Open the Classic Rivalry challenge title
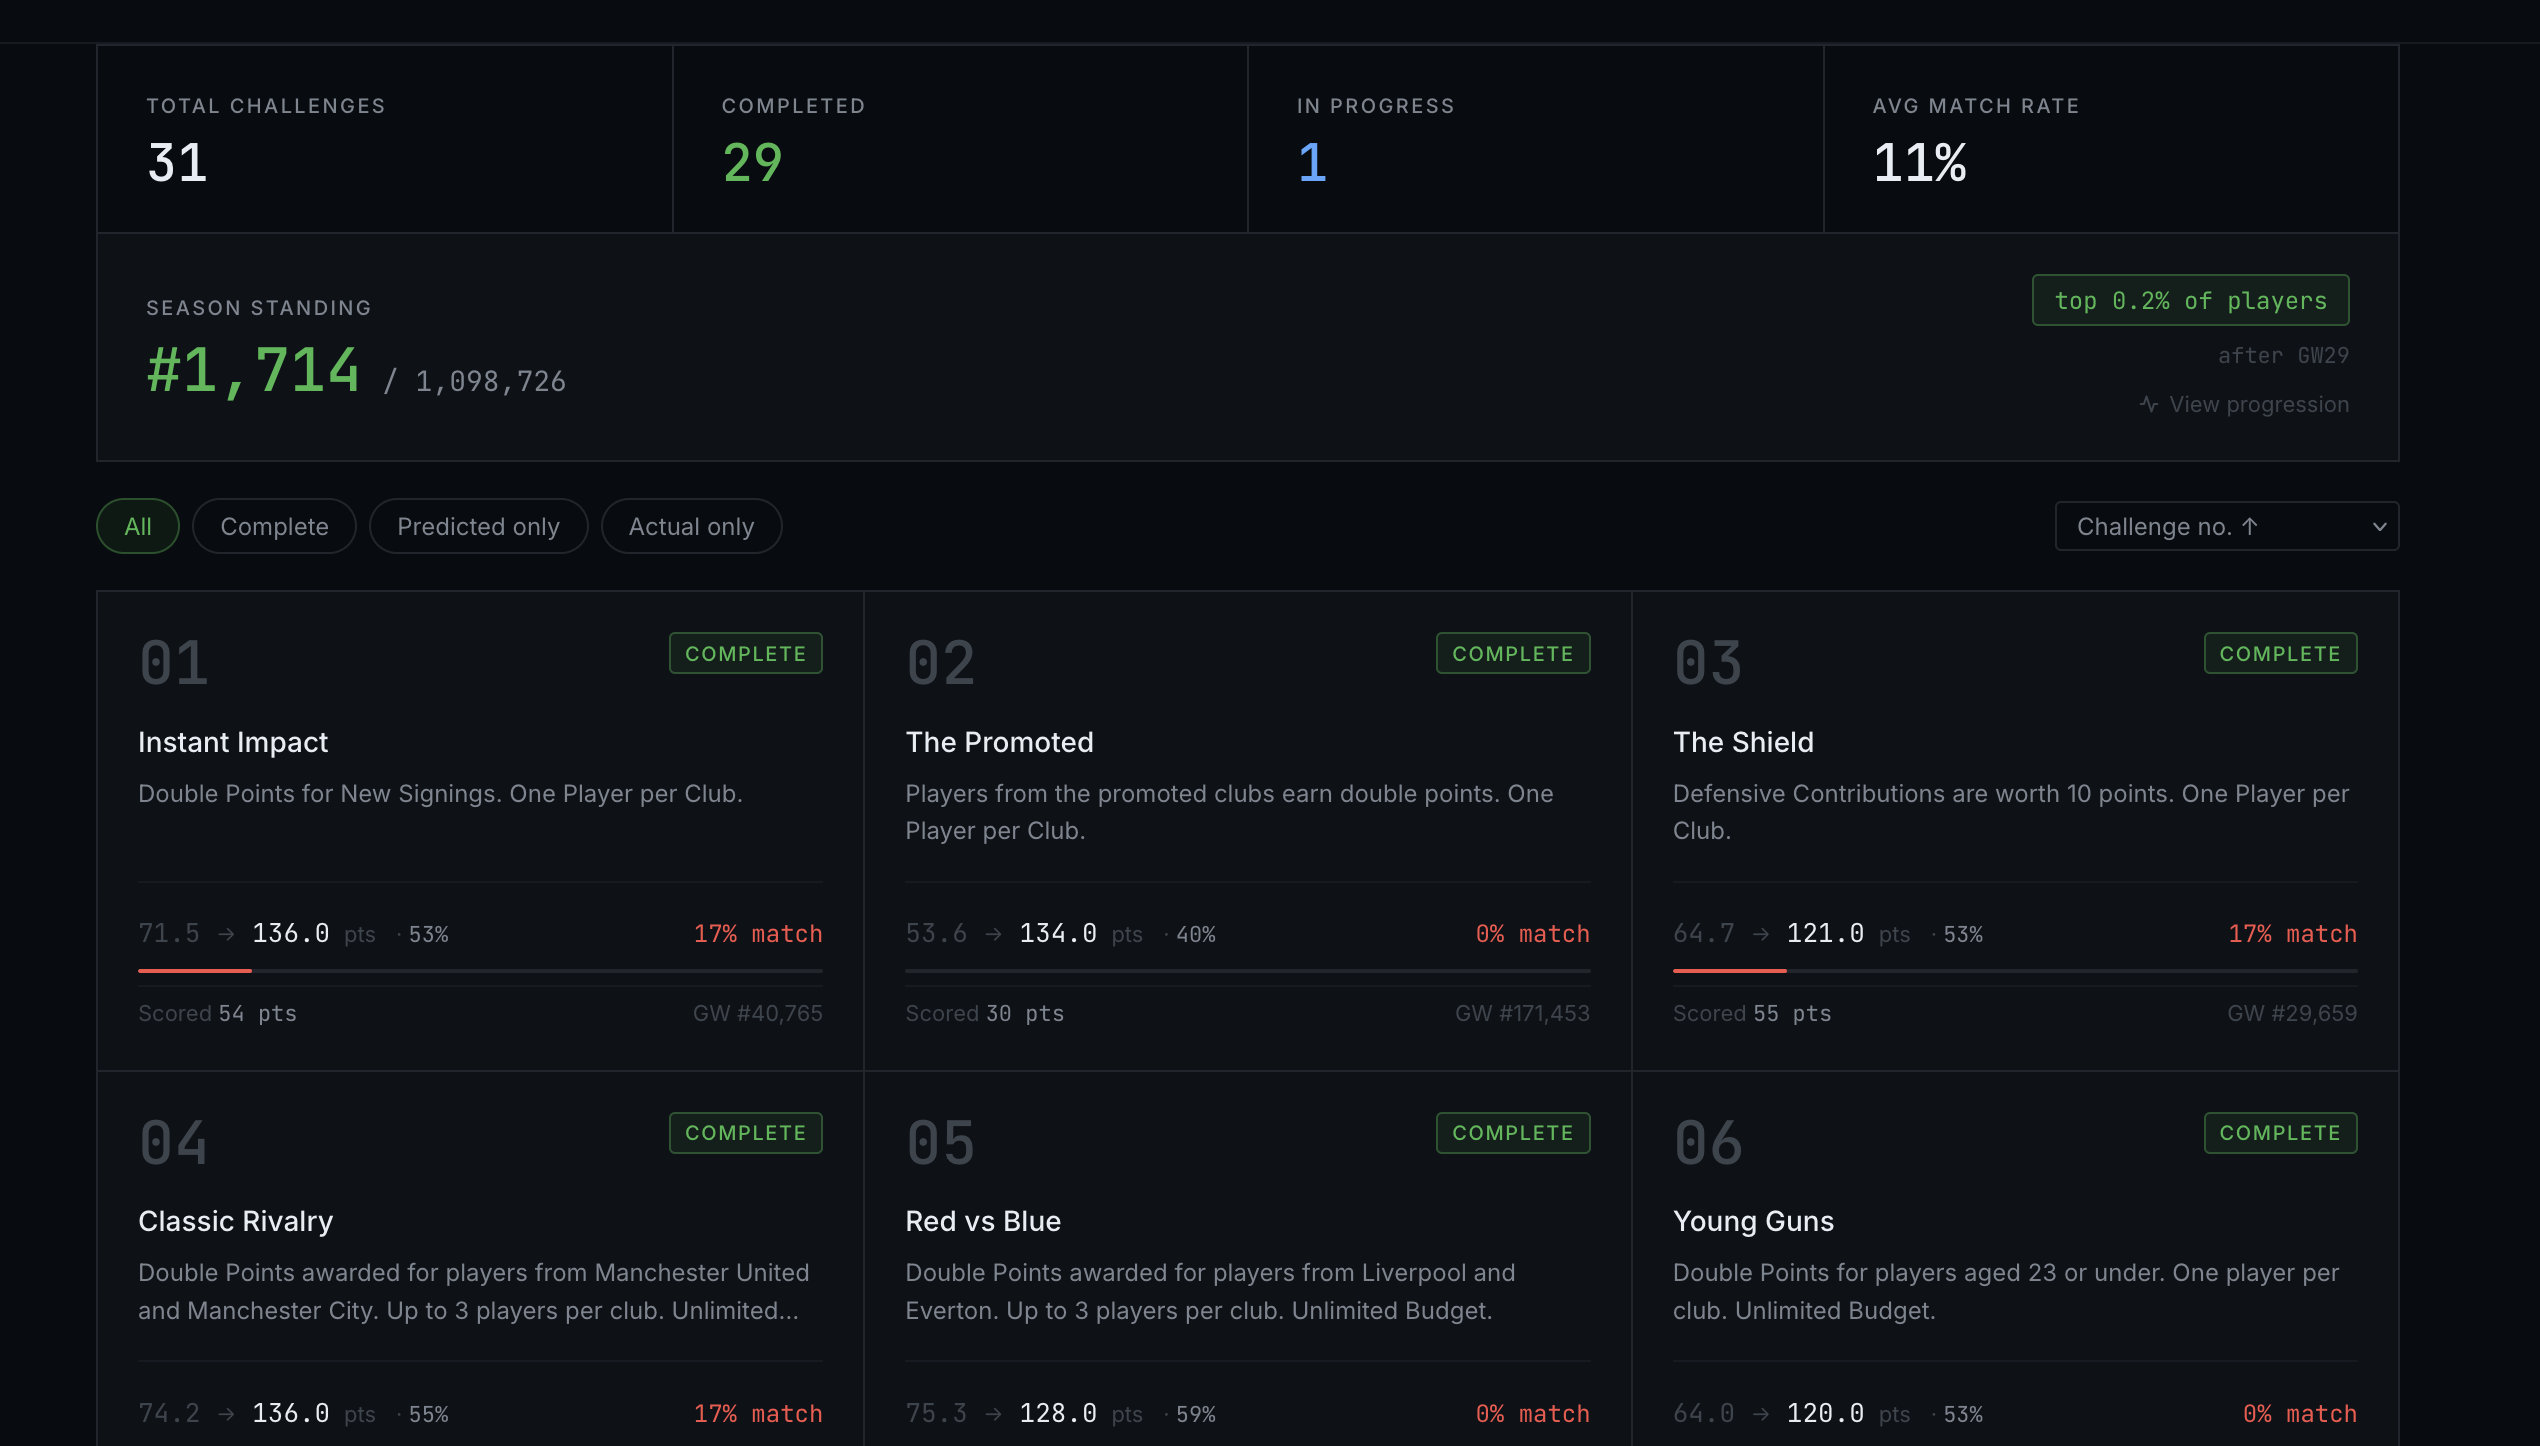 tap(235, 1221)
